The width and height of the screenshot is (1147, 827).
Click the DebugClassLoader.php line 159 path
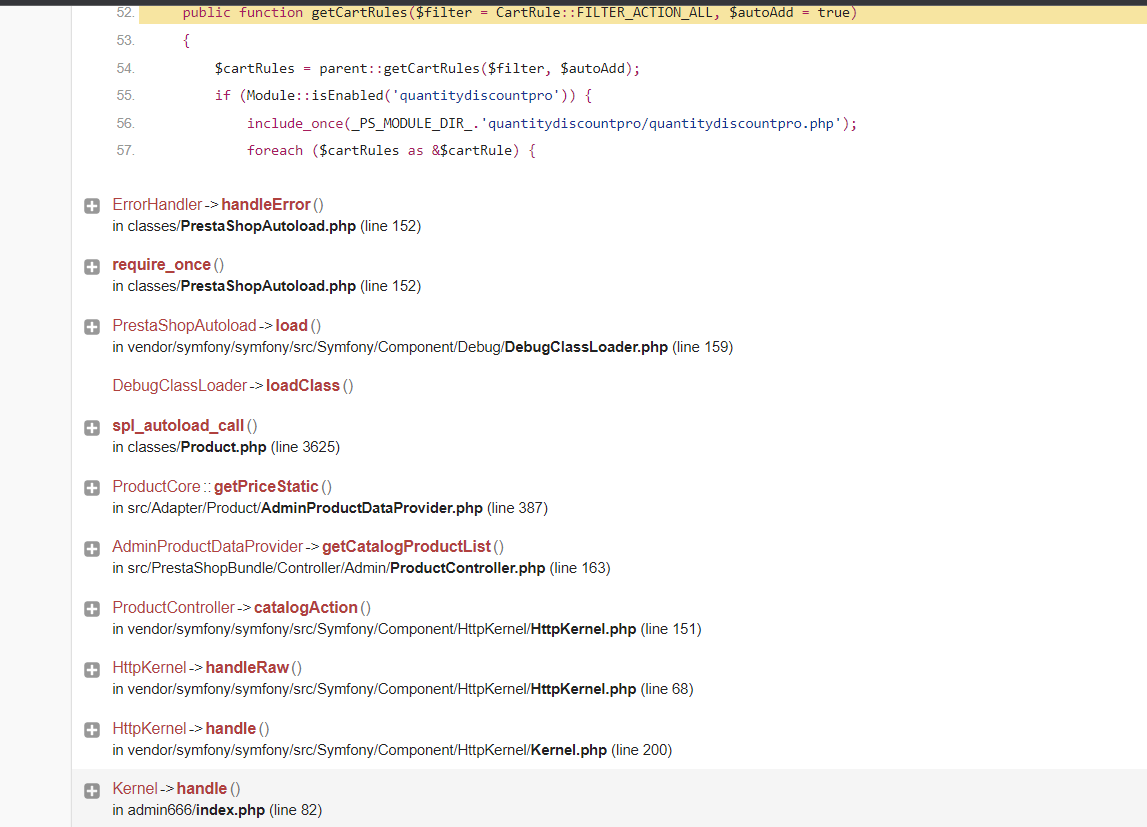point(422,347)
